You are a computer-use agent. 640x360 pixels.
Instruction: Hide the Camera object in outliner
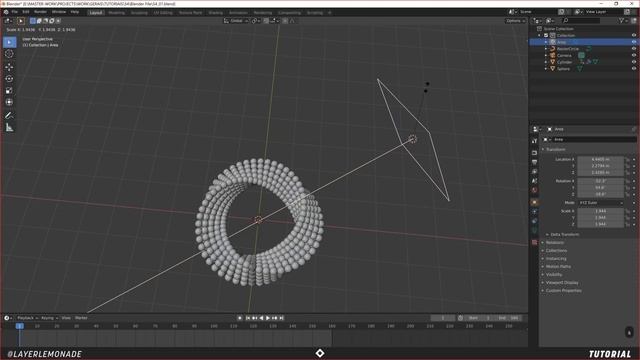pos(634,55)
